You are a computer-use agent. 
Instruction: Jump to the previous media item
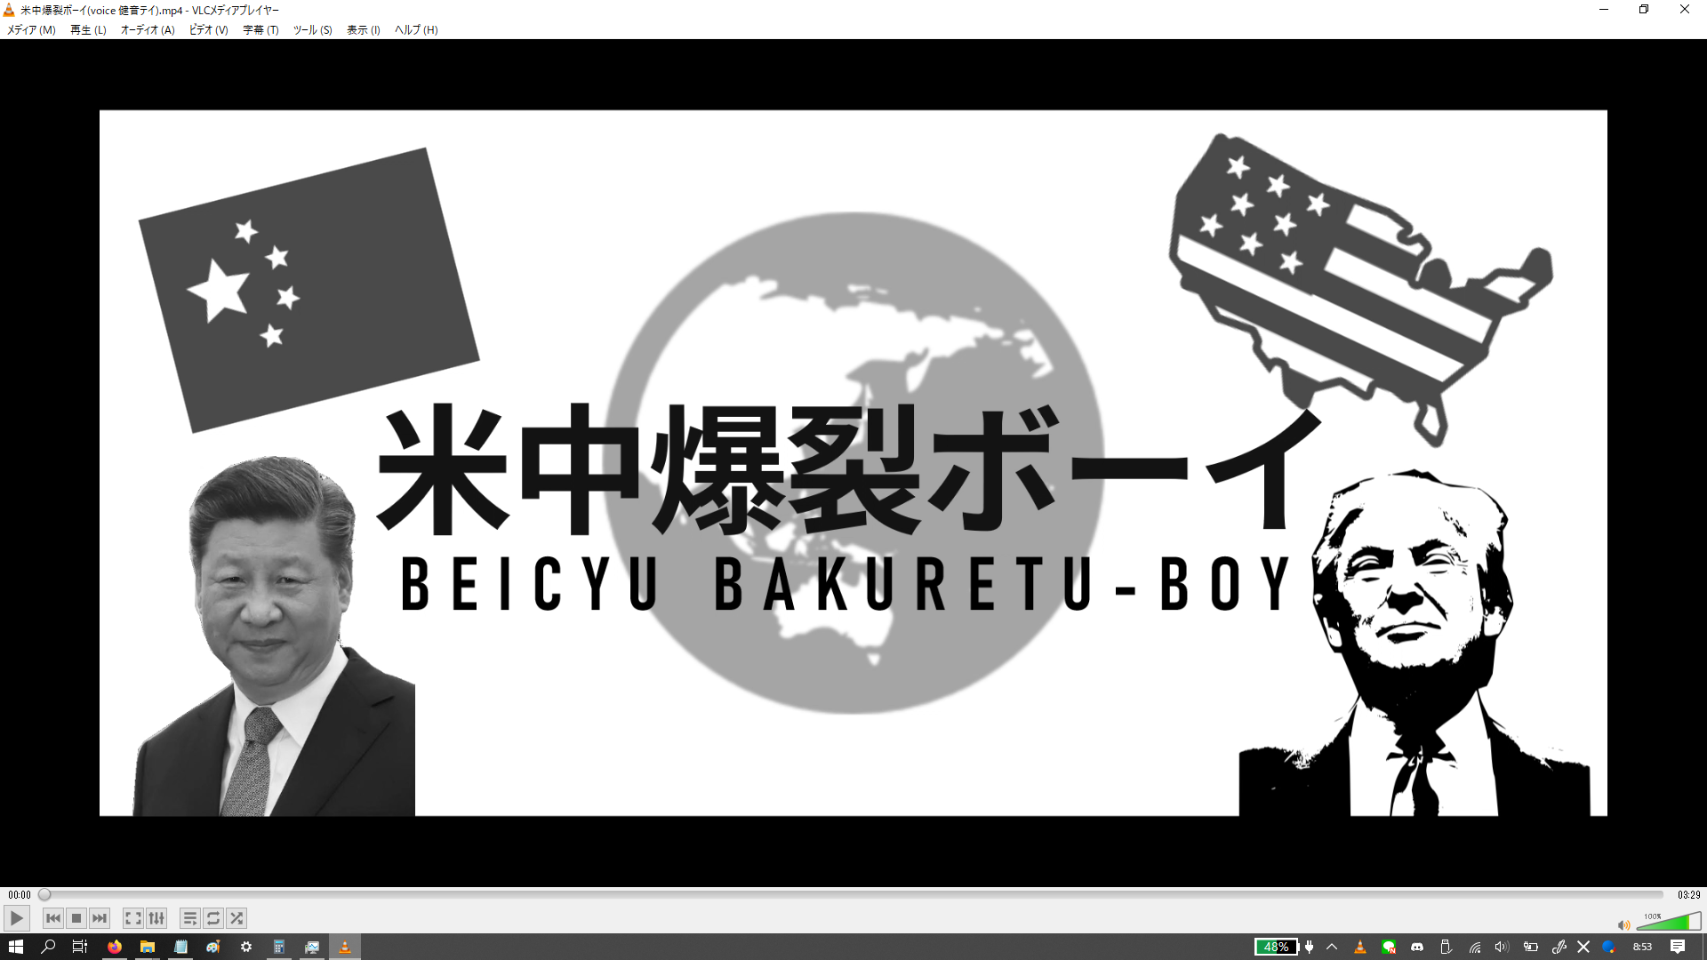53,918
